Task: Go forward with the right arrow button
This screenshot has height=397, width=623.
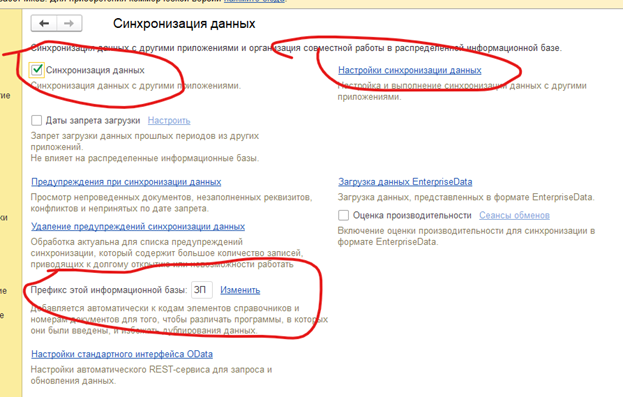Action: pyautogui.click(x=69, y=23)
